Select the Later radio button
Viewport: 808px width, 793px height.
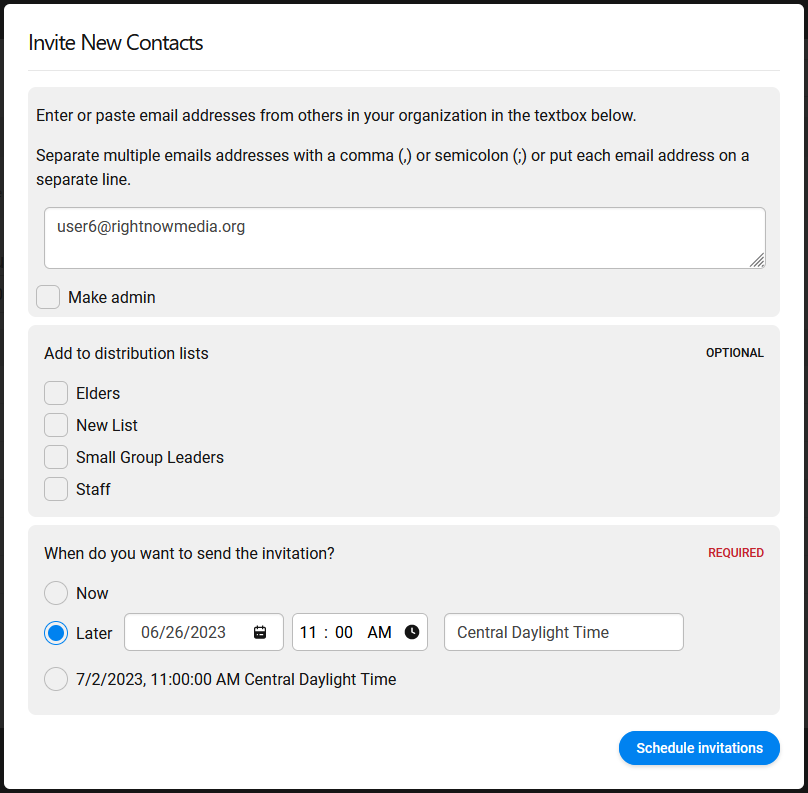[56, 632]
